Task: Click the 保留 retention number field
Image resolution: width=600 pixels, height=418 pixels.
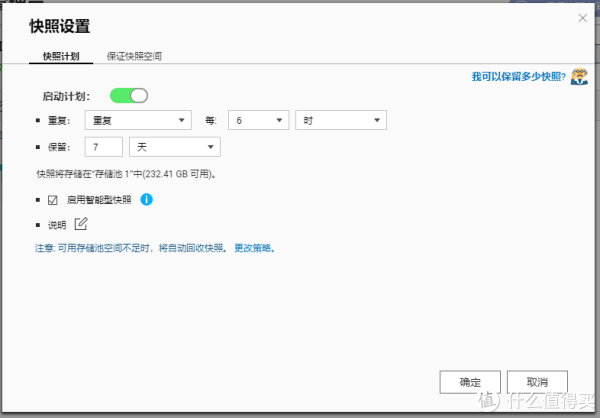Action: coord(104,147)
